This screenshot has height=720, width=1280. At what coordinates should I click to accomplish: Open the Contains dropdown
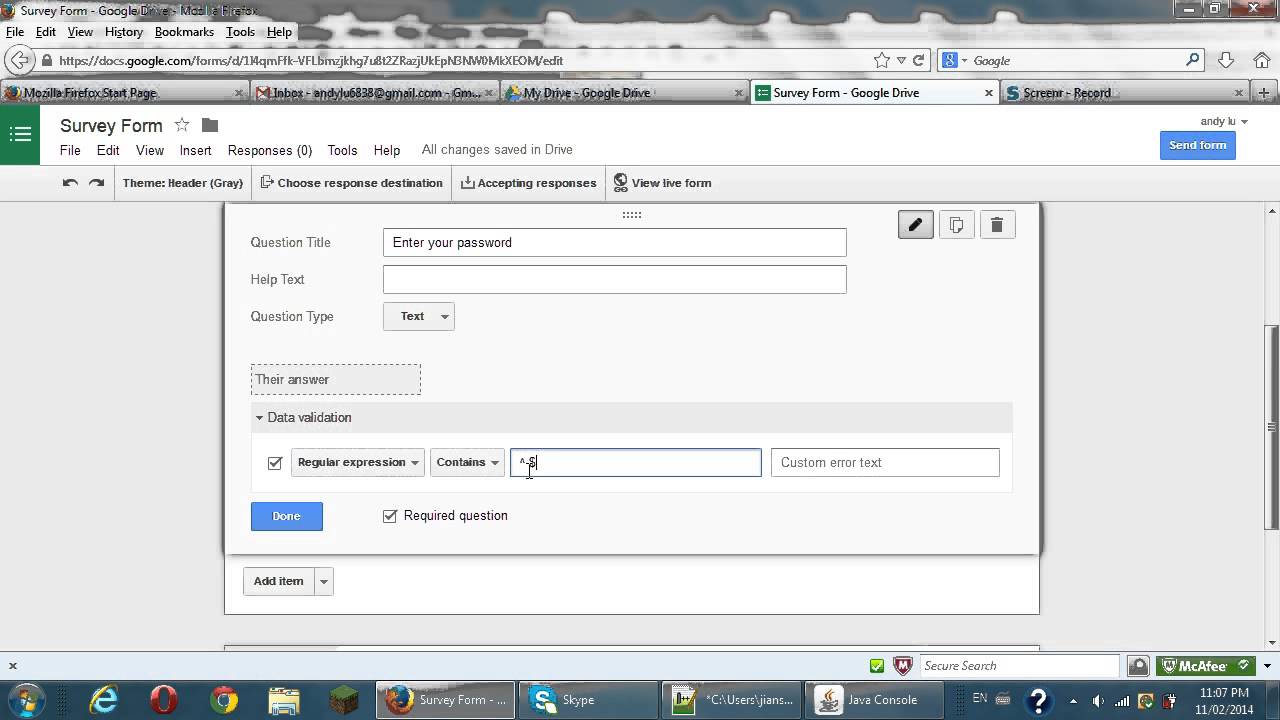[467, 462]
